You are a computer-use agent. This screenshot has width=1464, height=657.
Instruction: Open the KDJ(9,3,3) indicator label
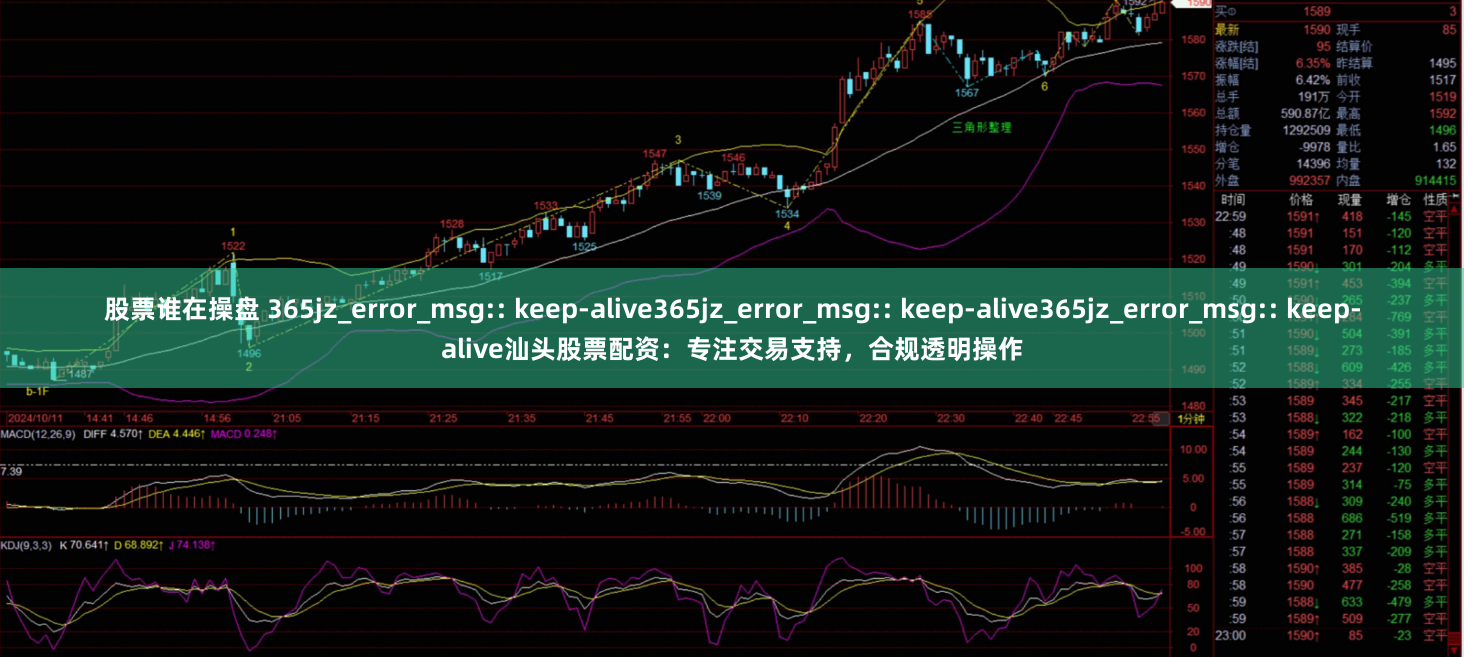tap(25, 544)
